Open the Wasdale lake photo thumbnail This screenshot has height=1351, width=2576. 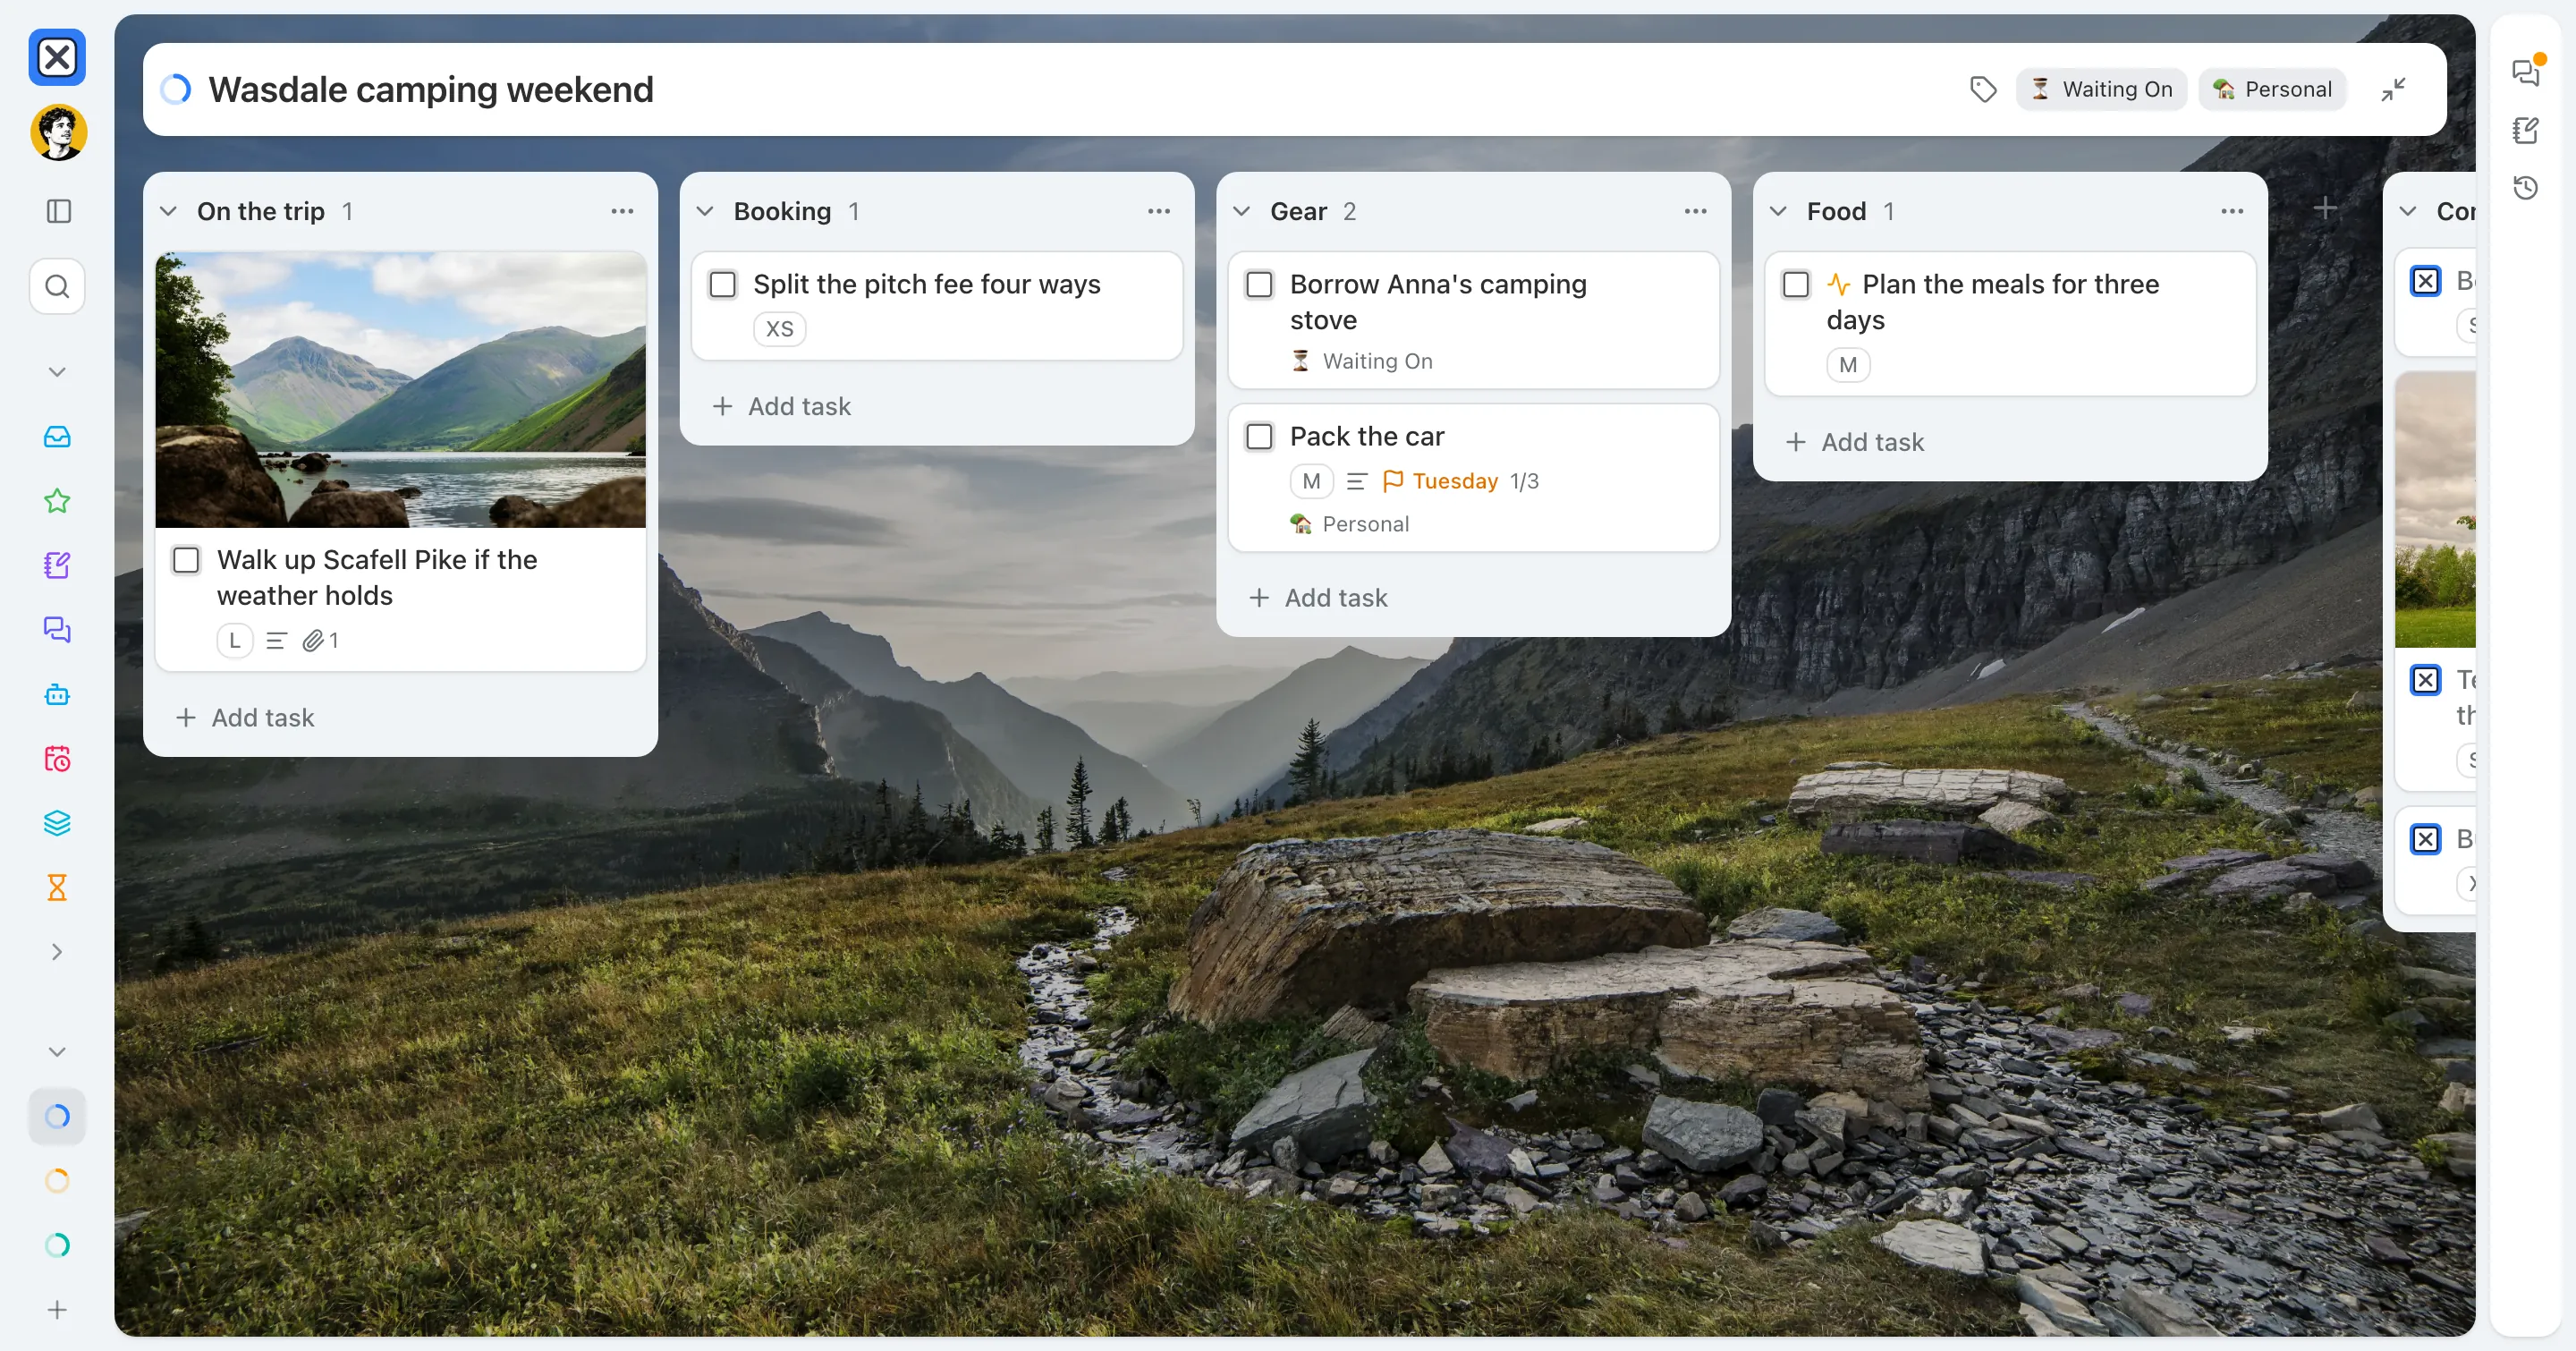click(400, 390)
